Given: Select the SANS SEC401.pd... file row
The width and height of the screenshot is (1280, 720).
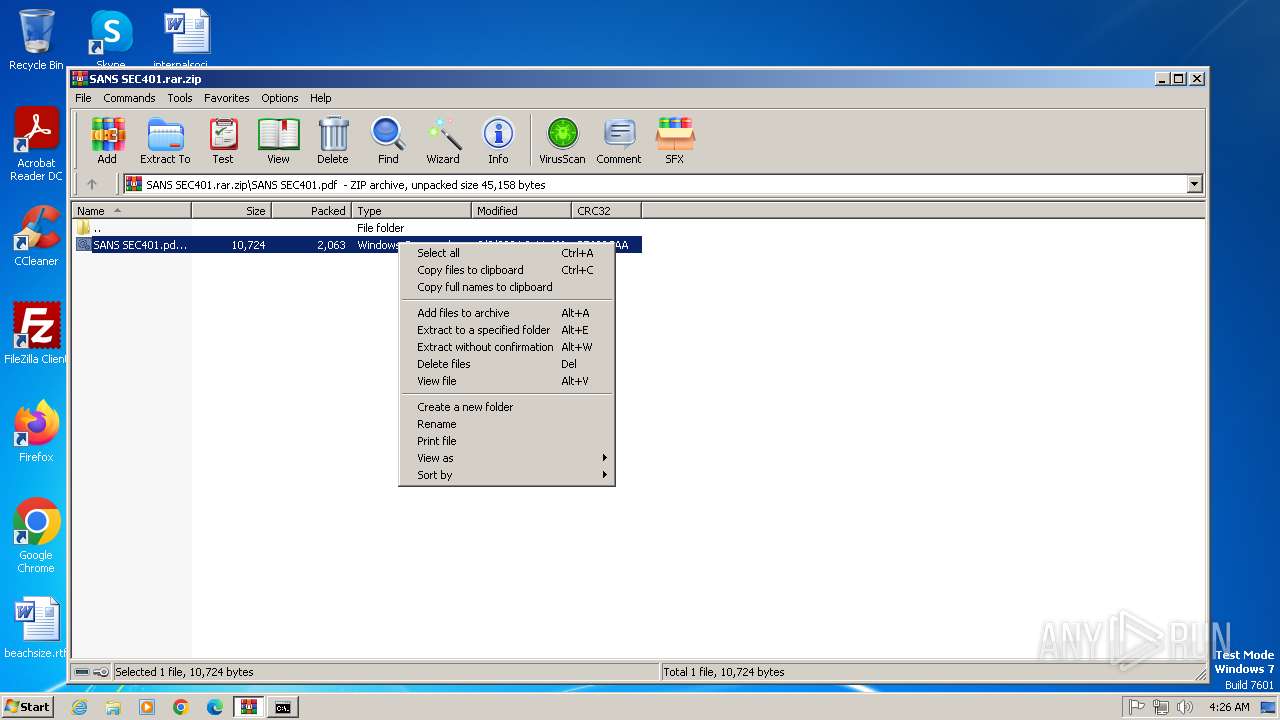Looking at the screenshot, I should coord(357,245).
